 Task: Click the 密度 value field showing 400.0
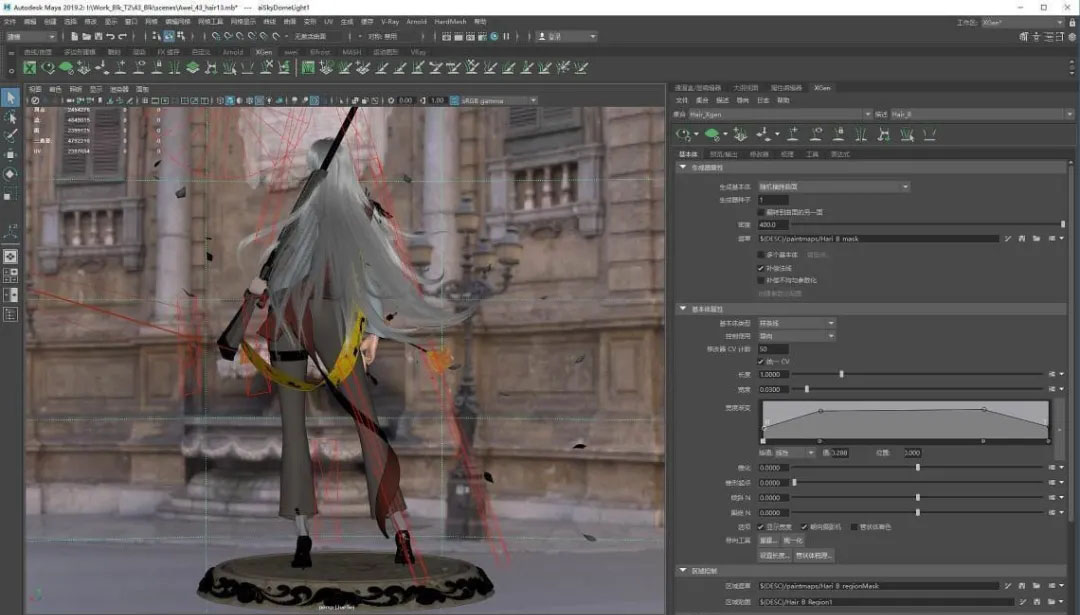[774, 225]
